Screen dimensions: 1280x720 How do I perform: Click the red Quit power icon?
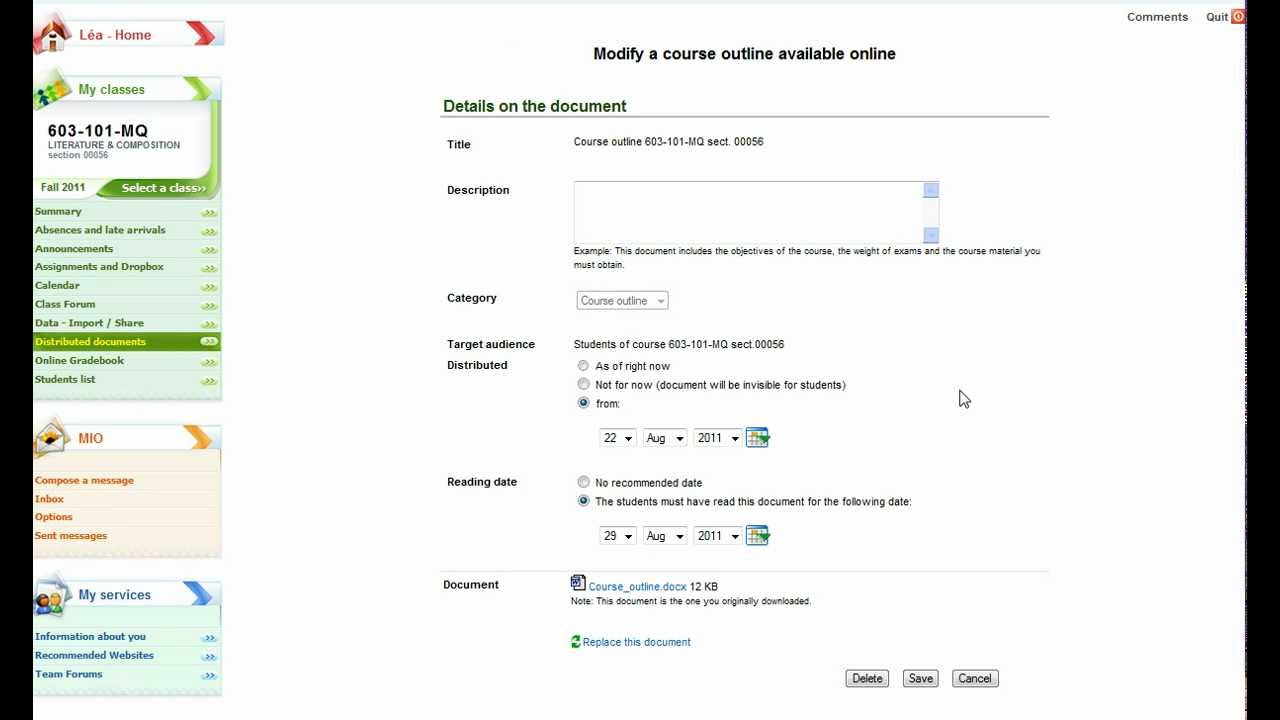[1238, 16]
